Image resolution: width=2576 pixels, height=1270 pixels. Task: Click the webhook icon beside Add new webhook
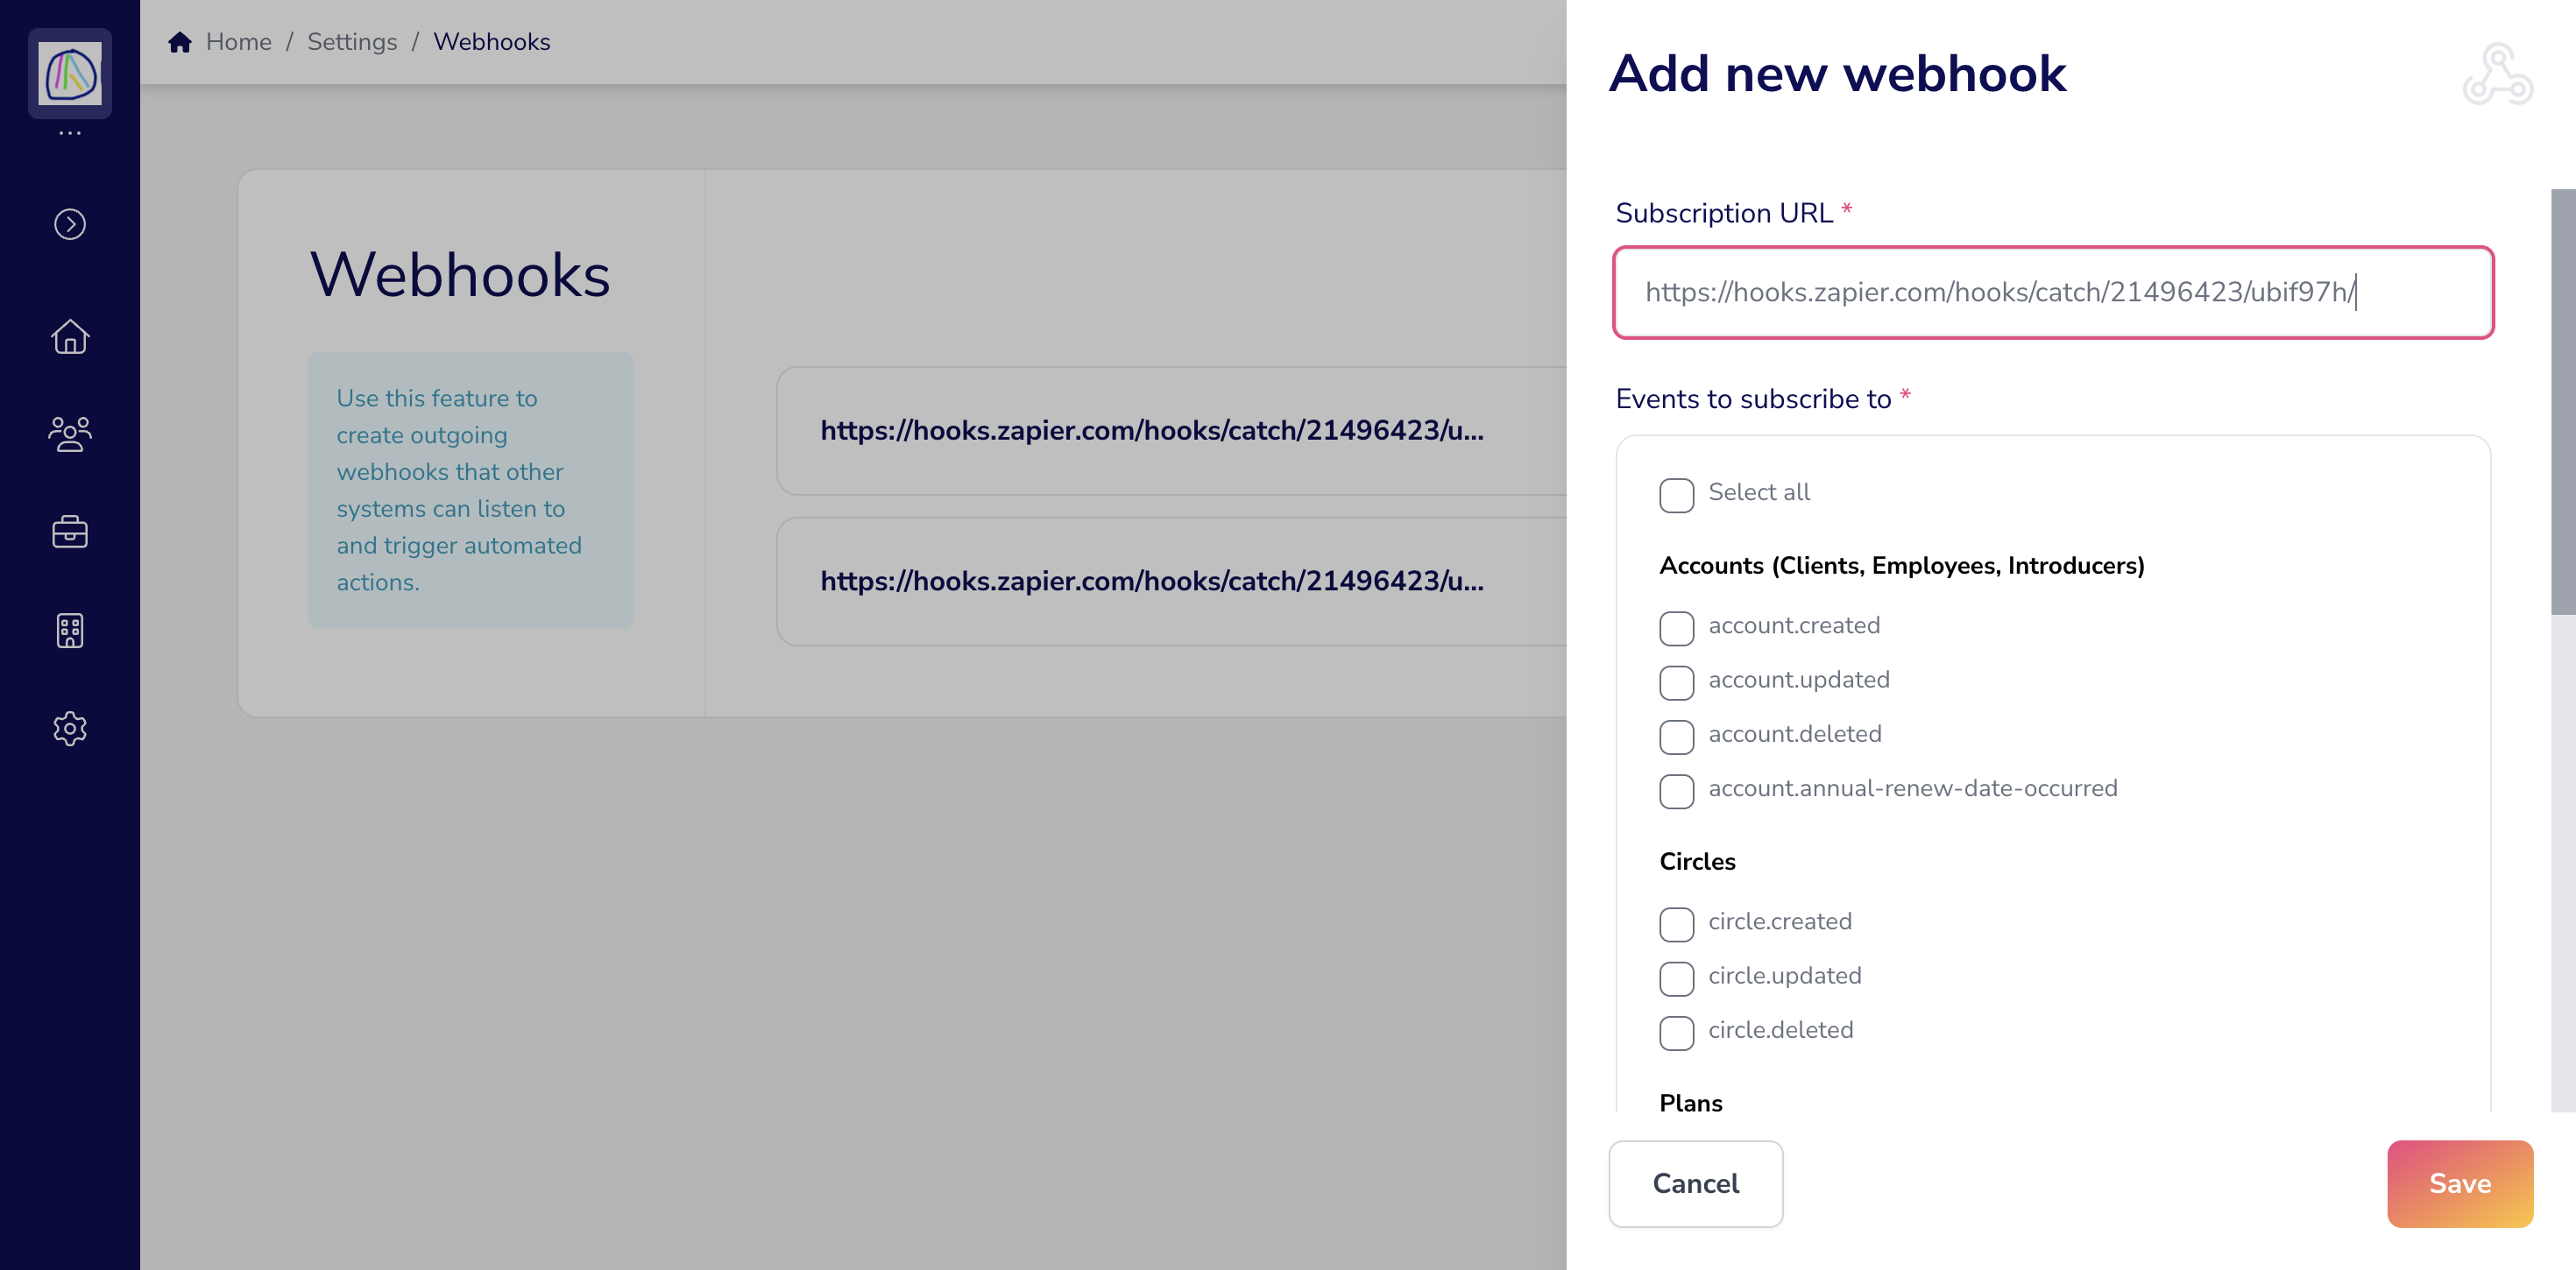2497,74
